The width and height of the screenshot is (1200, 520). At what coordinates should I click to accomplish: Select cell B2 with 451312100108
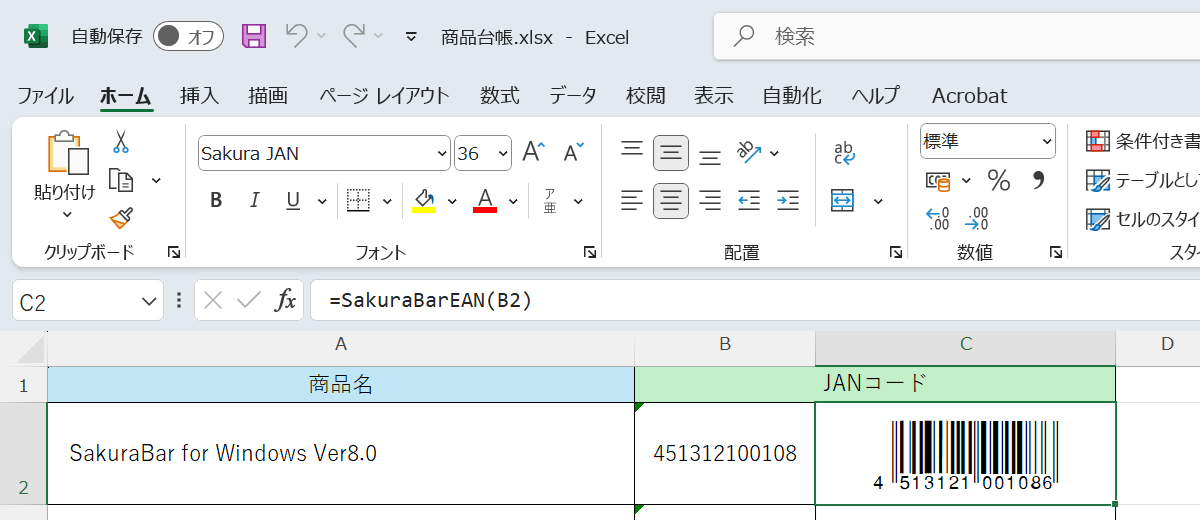tap(725, 454)
